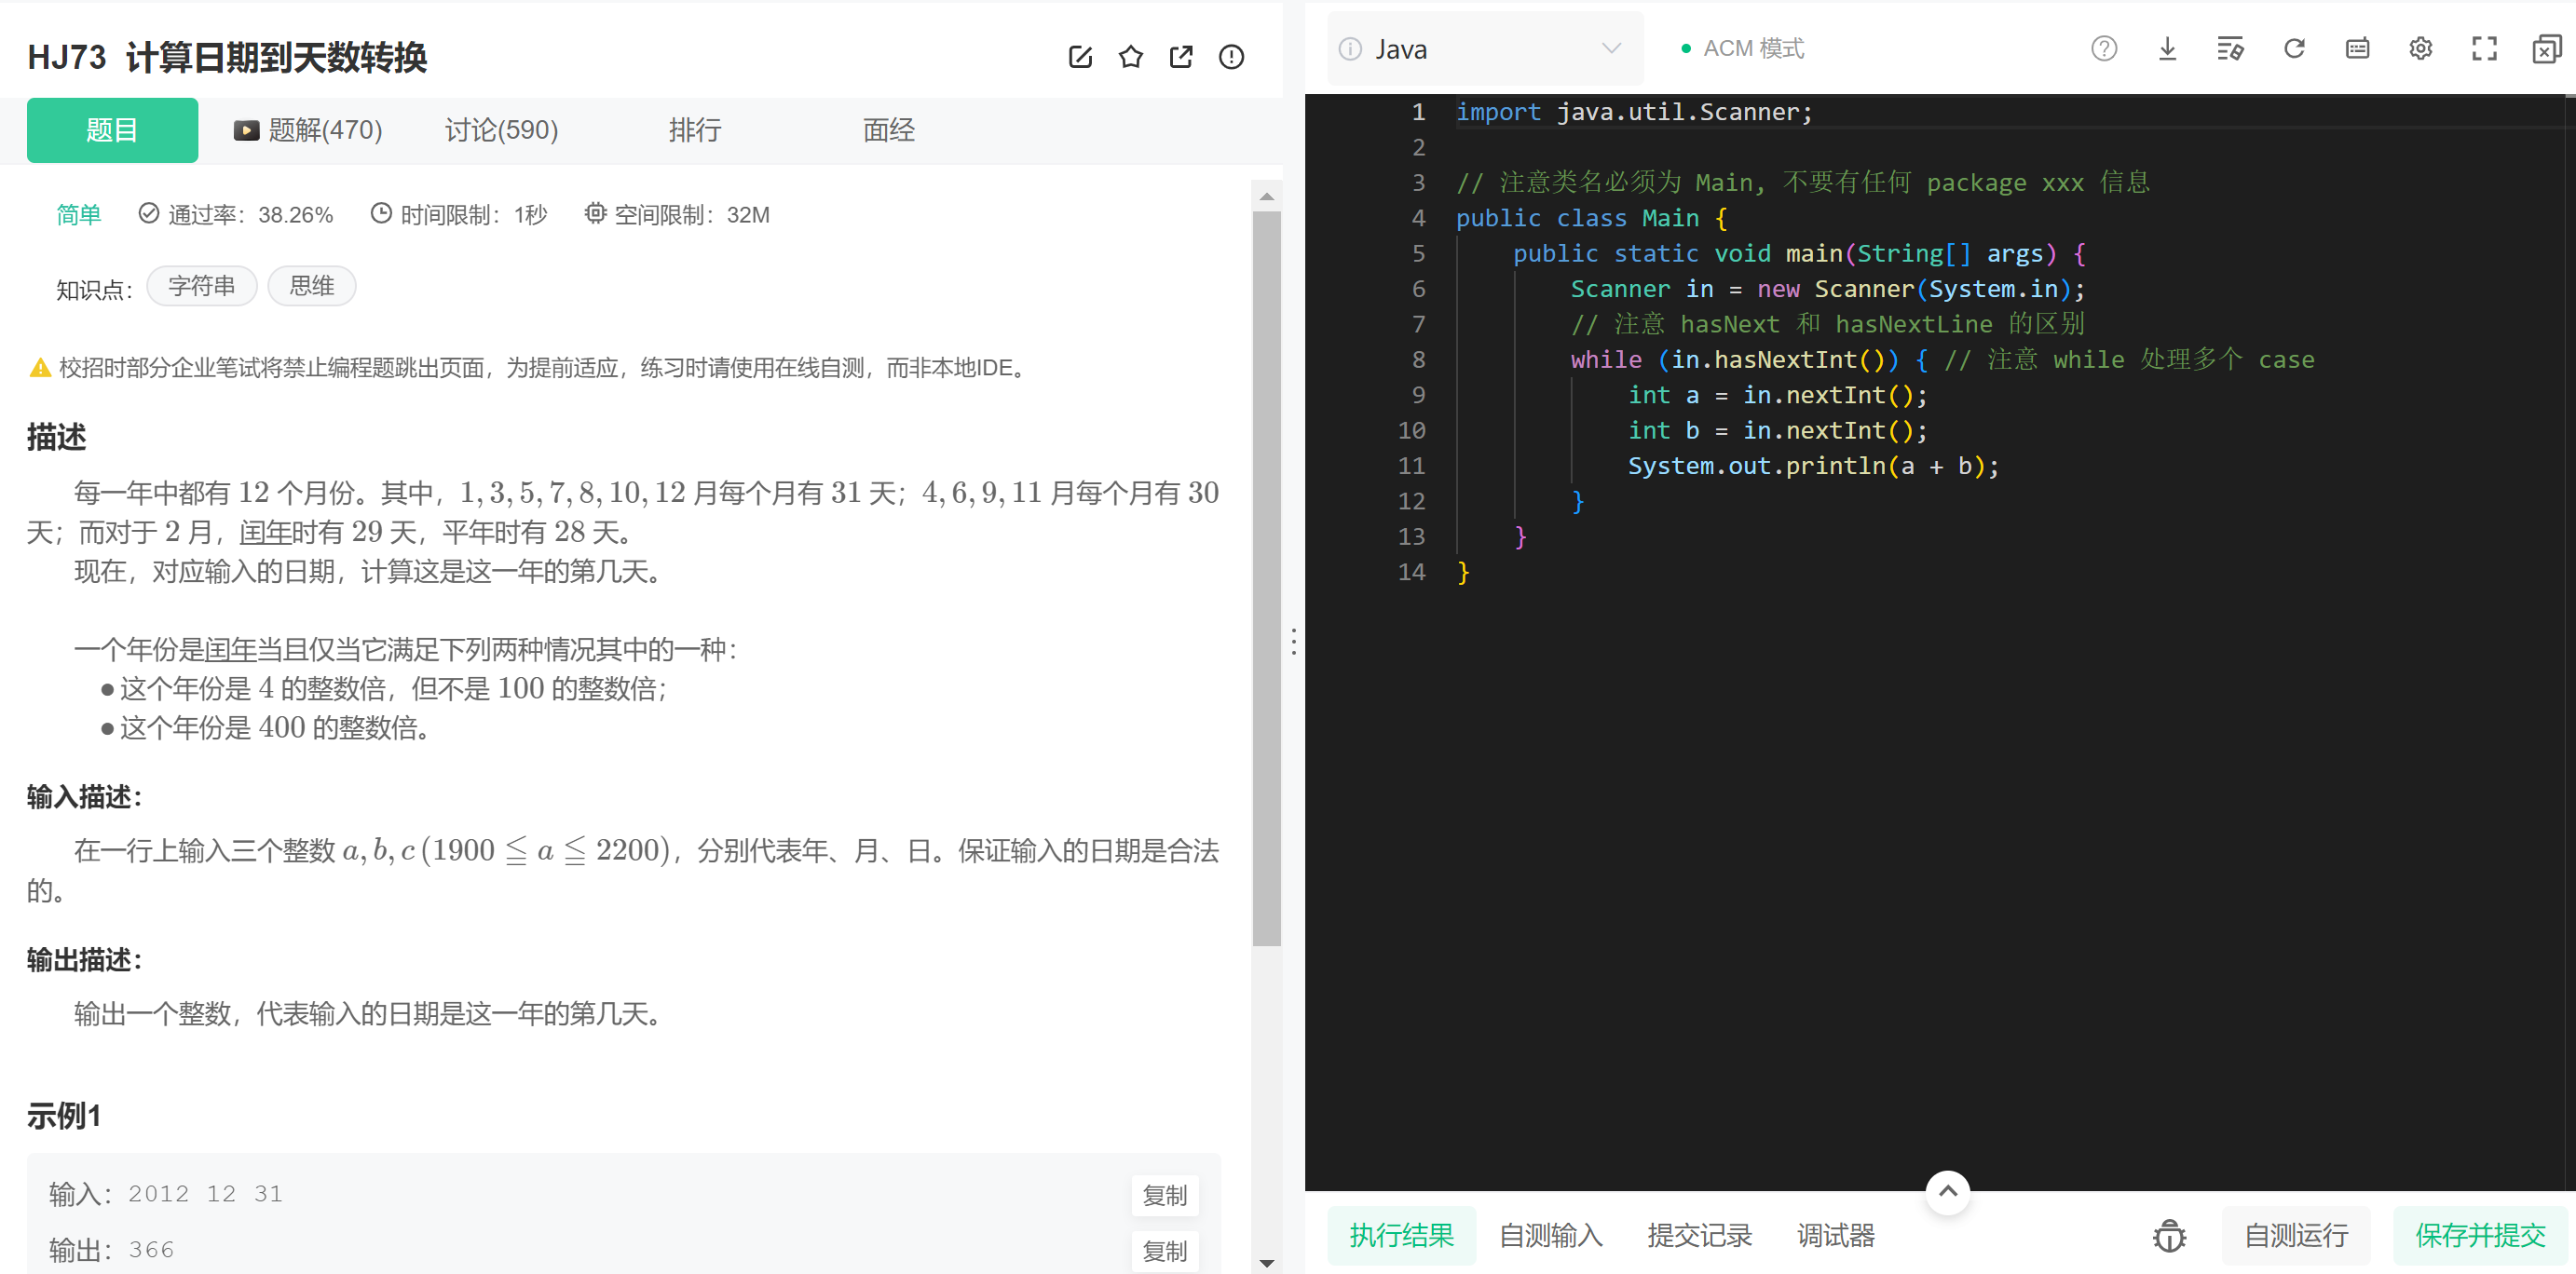This screenshot has height=1274, width=2576.
Task: Click the 保存并提交 button
Action: pos(2480,1236)
